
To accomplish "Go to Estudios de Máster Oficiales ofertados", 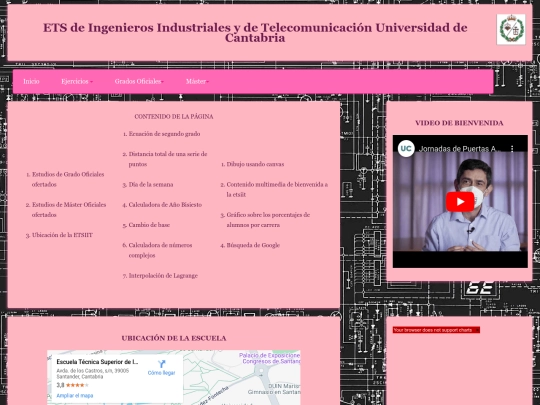I will click(69, 209).
